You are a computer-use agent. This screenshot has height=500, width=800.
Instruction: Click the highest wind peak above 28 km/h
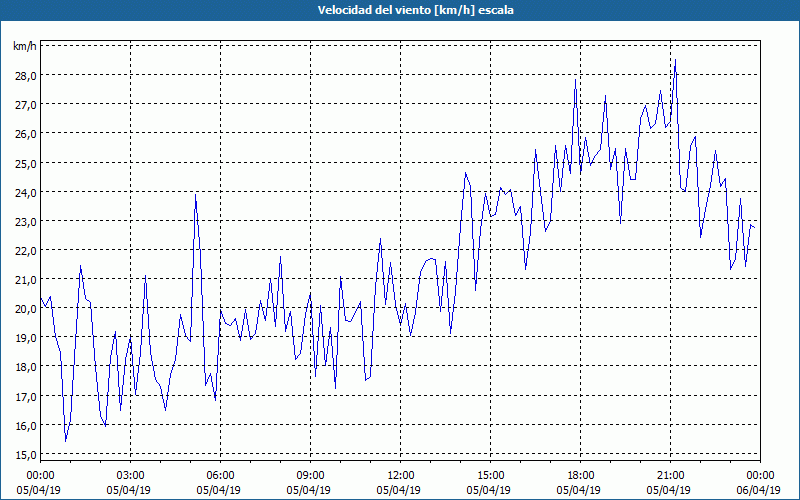click(676, 60)
